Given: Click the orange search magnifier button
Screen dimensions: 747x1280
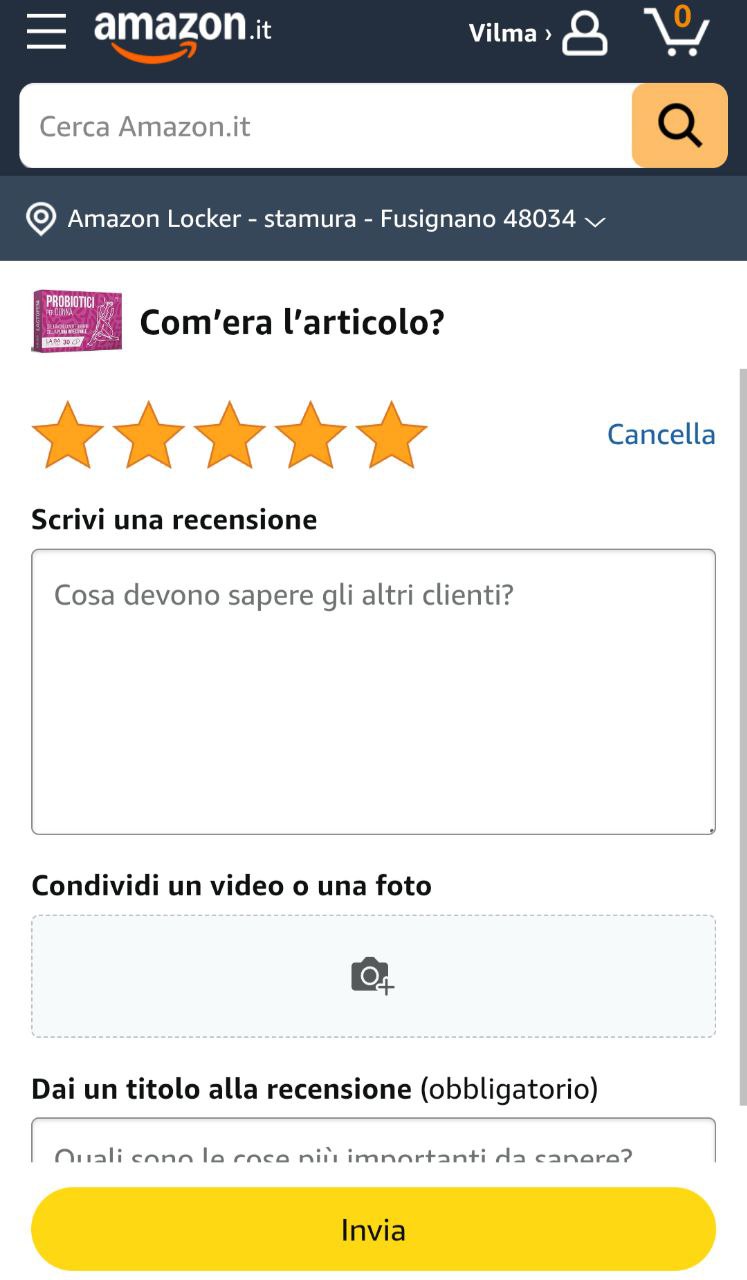Looking at the screenshot, I should [680, 125].
